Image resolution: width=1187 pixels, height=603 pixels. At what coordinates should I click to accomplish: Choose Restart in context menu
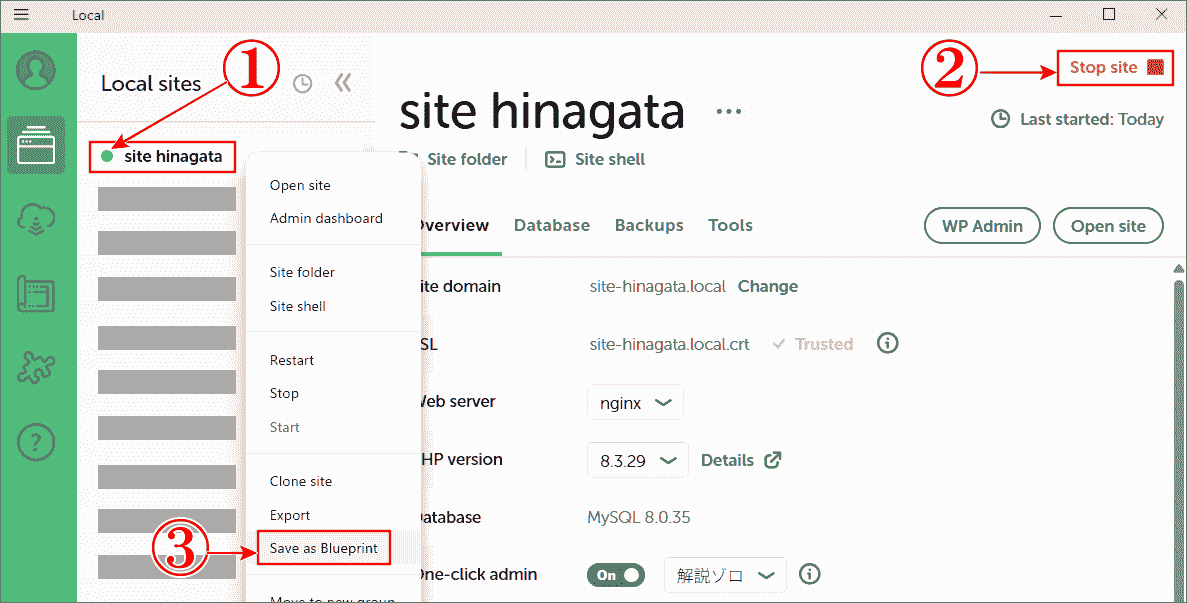tap(291, 360)
